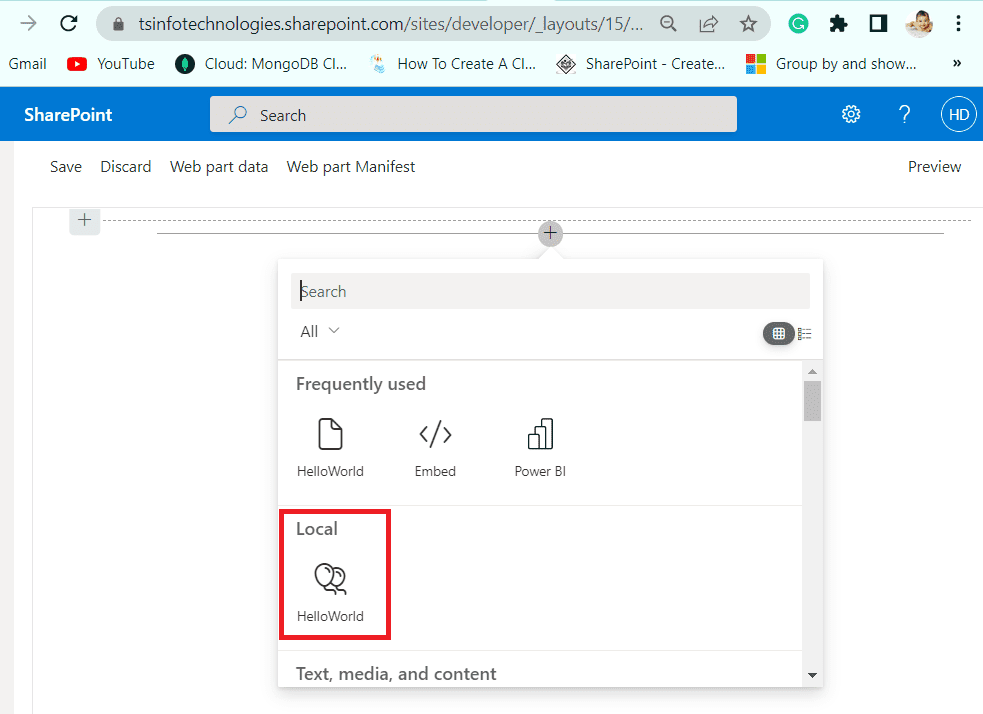Image resolution: width=983 pixels, height=714 pixels.
Task: Click Text, media, and content heading
Action: tap(396, 673)
